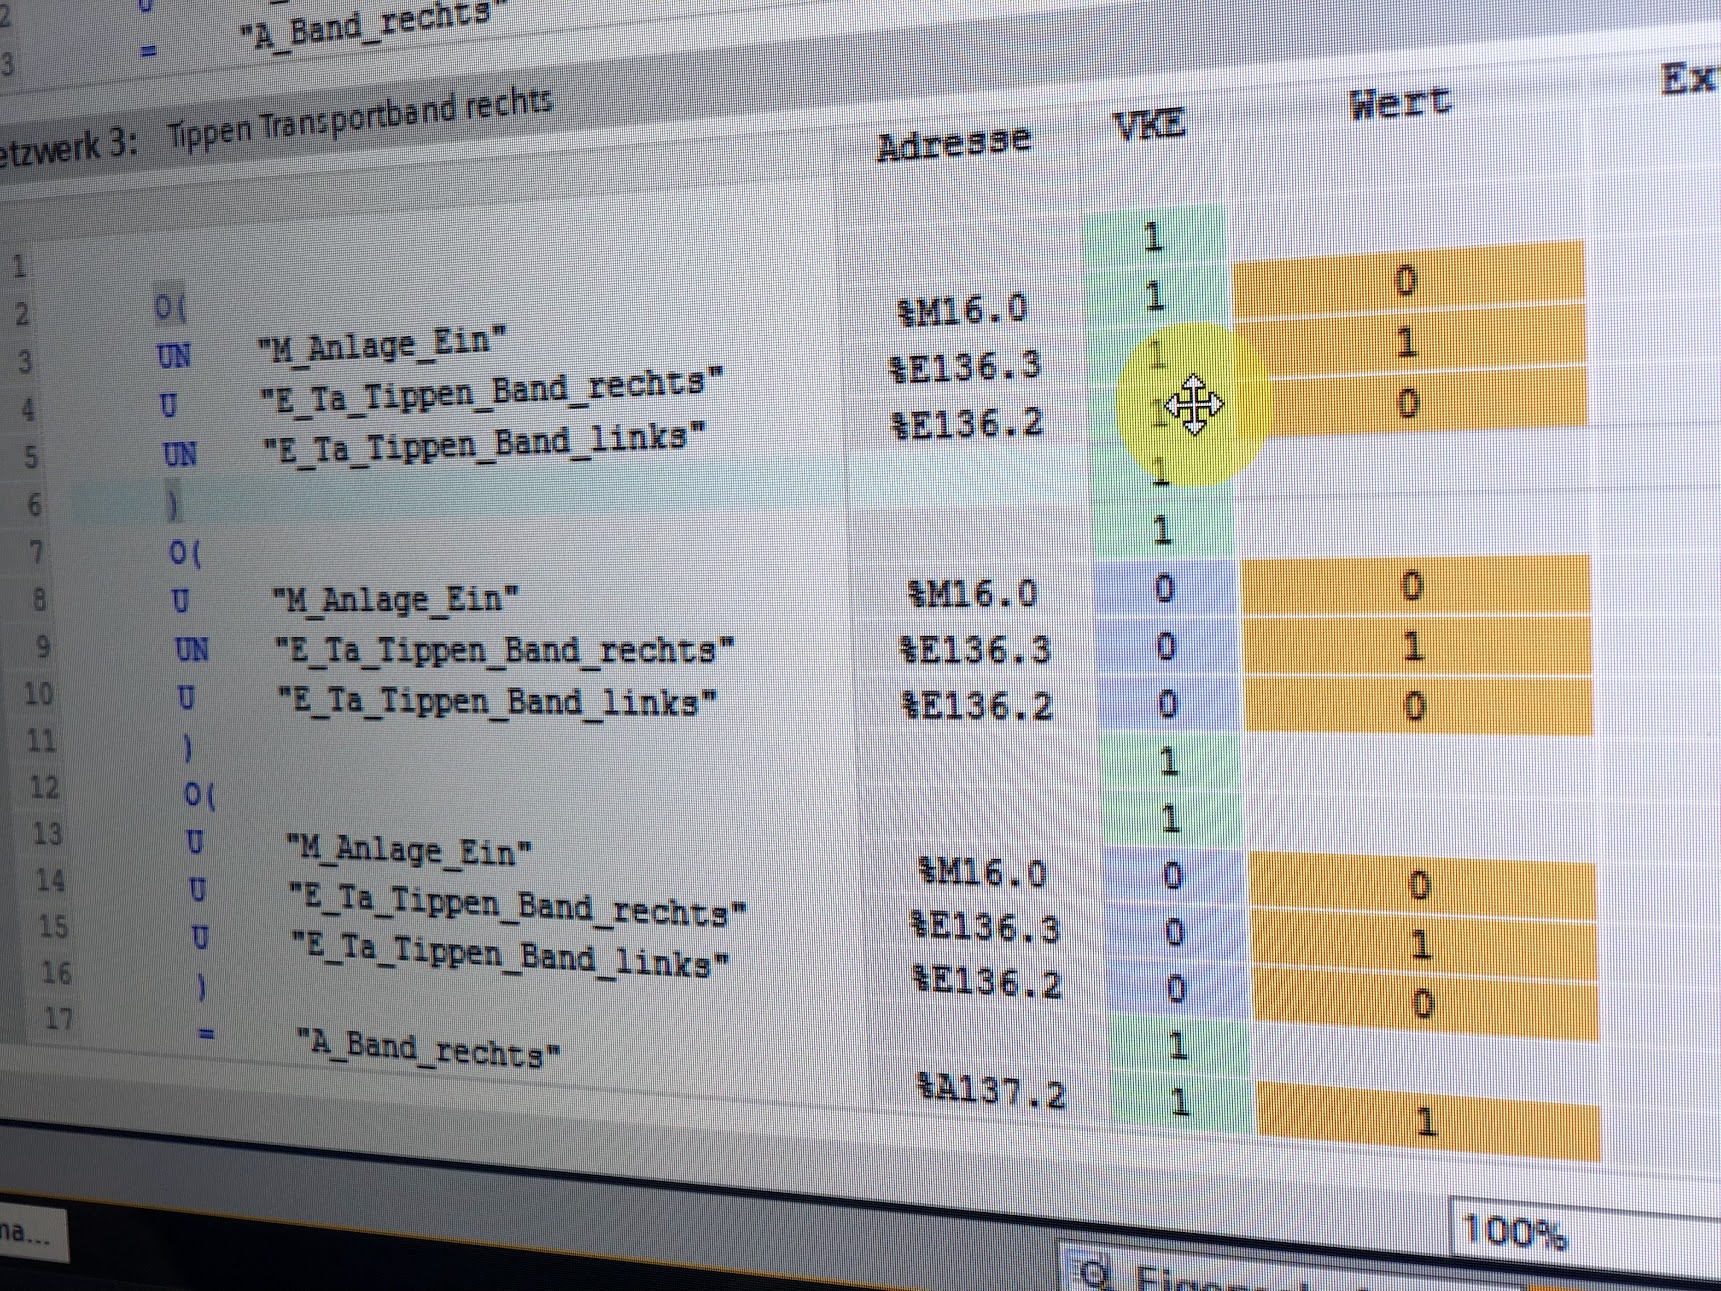Click the partially visible Ex column header
Screen dimensions: 1721x1291
click(x=1688, y=78)
